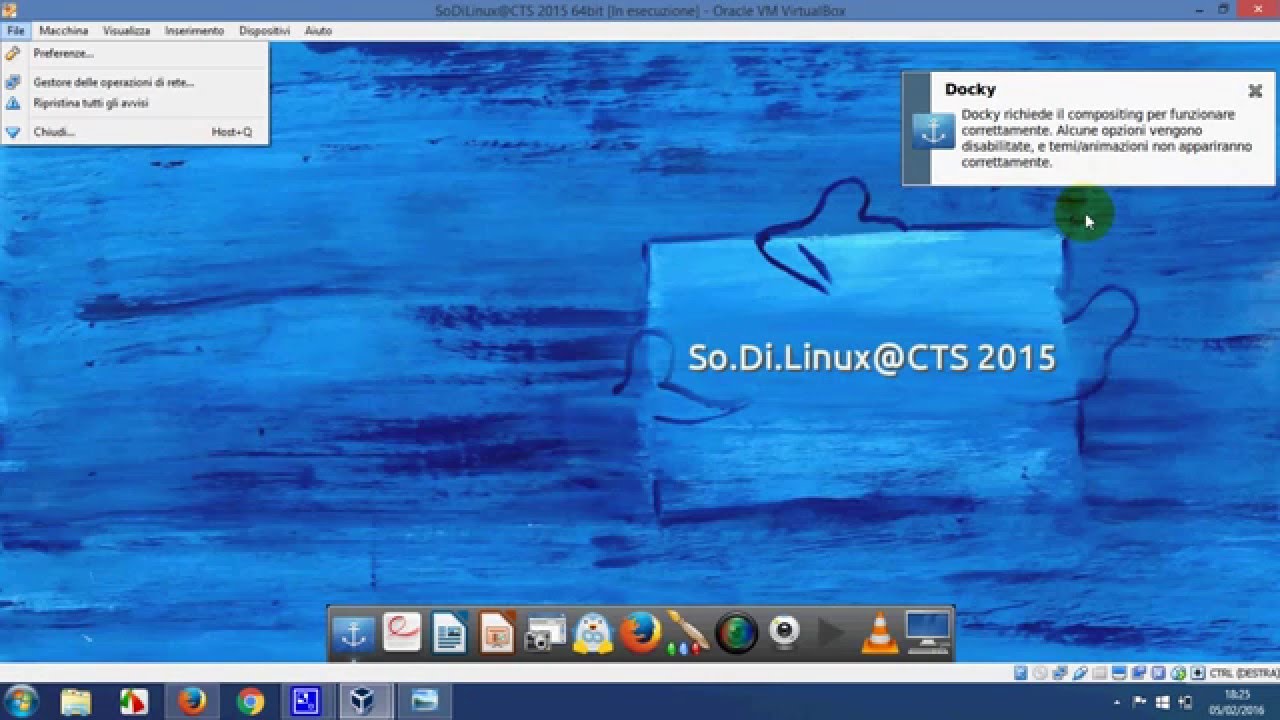The image size is (1280, 720).
Task: Open File Explorer from the taskbar
Action: (x=76, y=701)
